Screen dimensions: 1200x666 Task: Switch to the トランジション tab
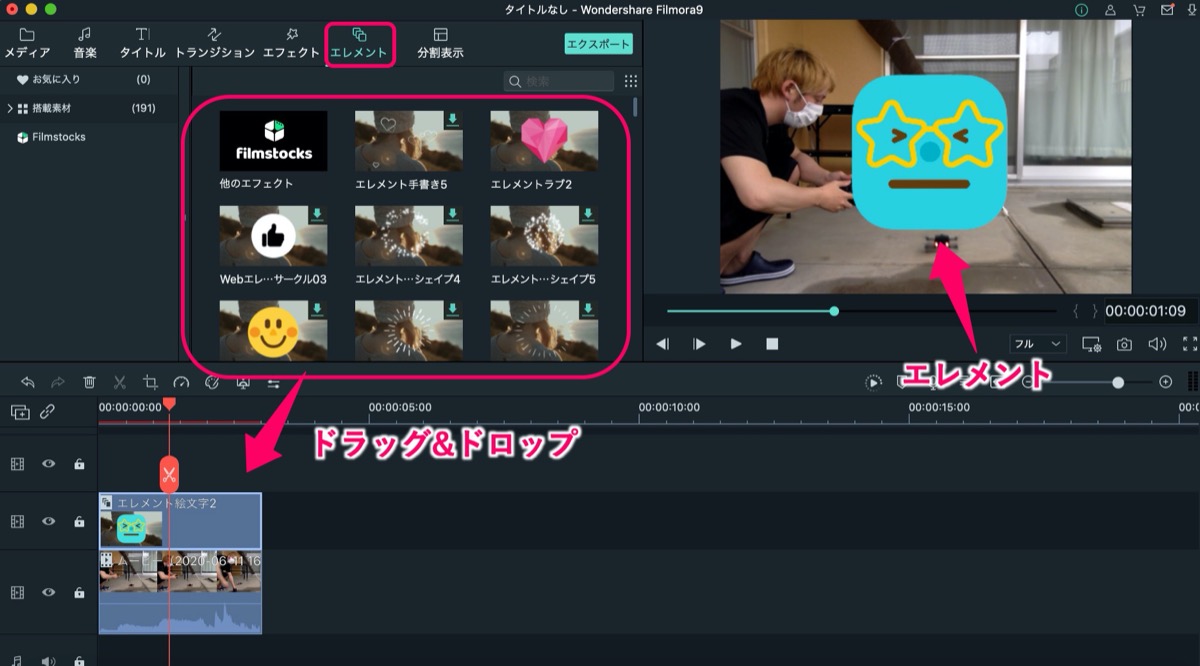click(215, 44)
